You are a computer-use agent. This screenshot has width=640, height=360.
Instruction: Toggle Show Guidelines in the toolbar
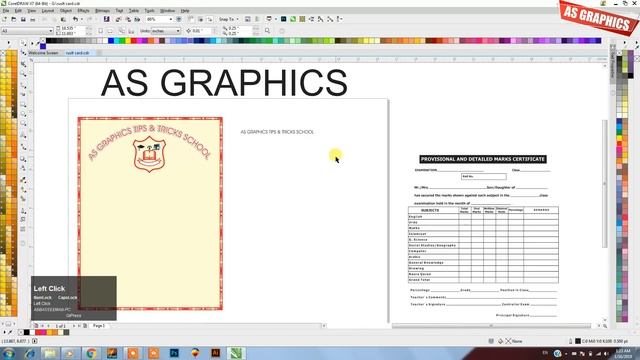pos(209,19)
